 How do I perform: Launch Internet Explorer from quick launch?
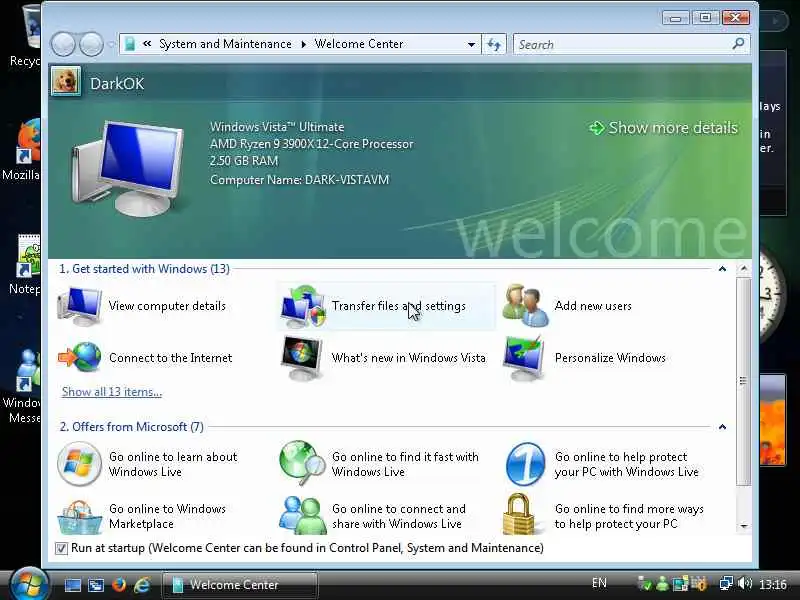click(142, 585)
